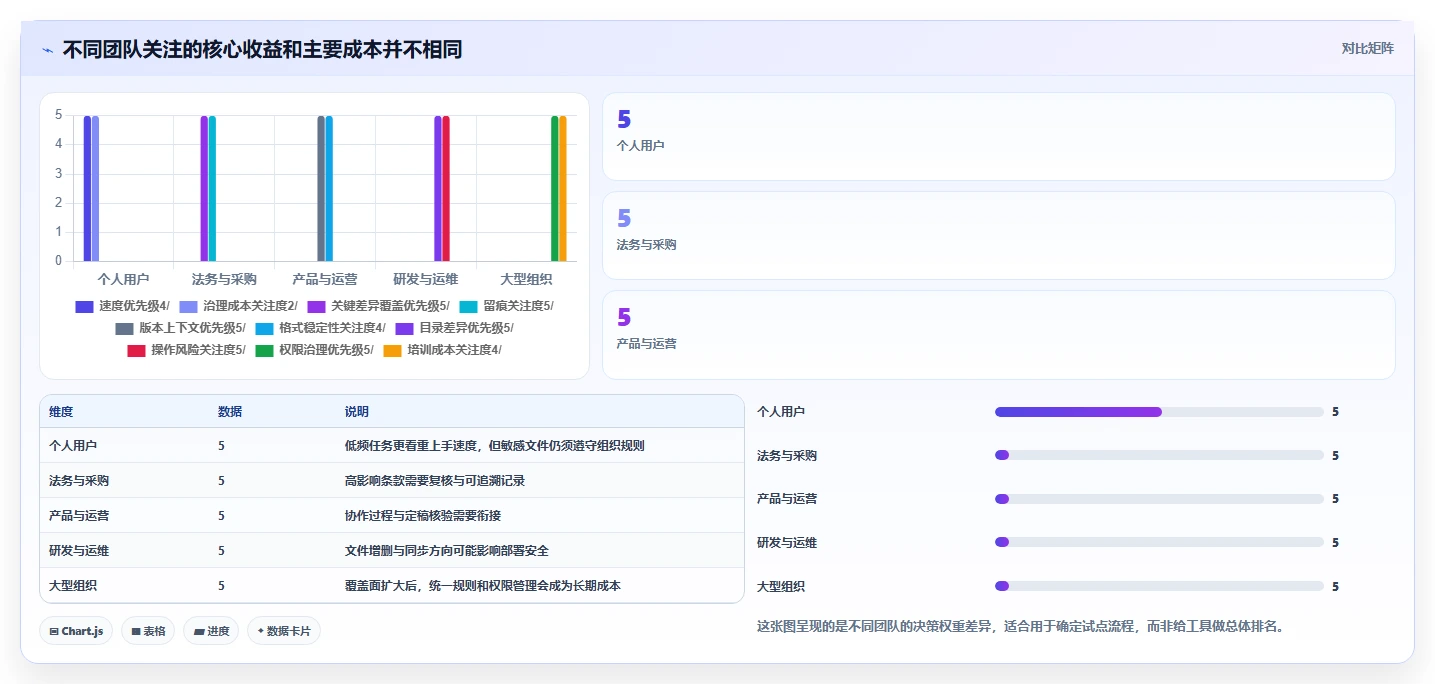The width and height of the screenshot is (1435, 684).
Task: Click the 法务与采购 progress bar
Action: tap(1159, 455)
